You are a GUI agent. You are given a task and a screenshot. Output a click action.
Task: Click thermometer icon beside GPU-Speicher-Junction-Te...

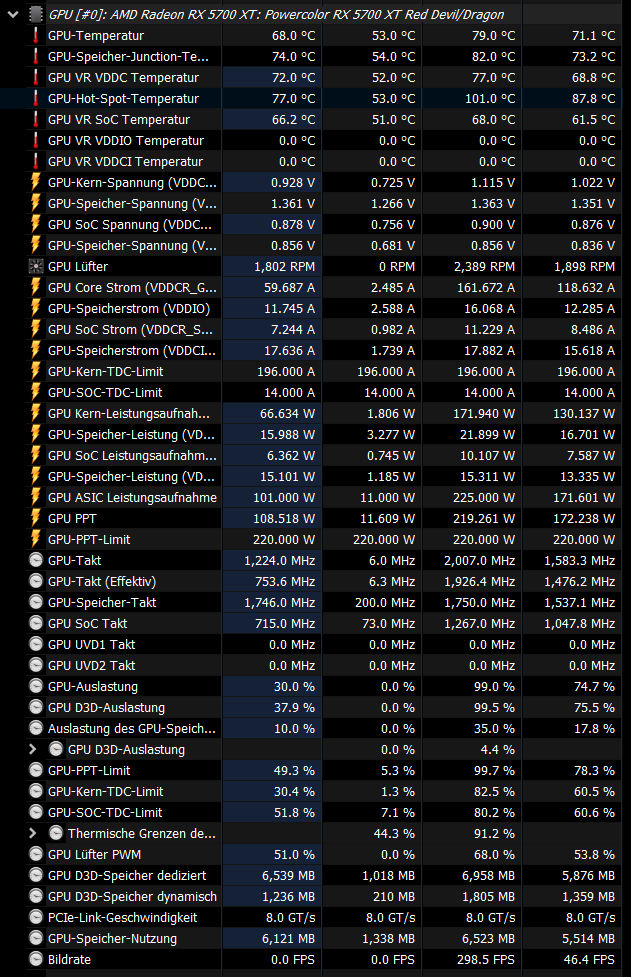[36, 57]
